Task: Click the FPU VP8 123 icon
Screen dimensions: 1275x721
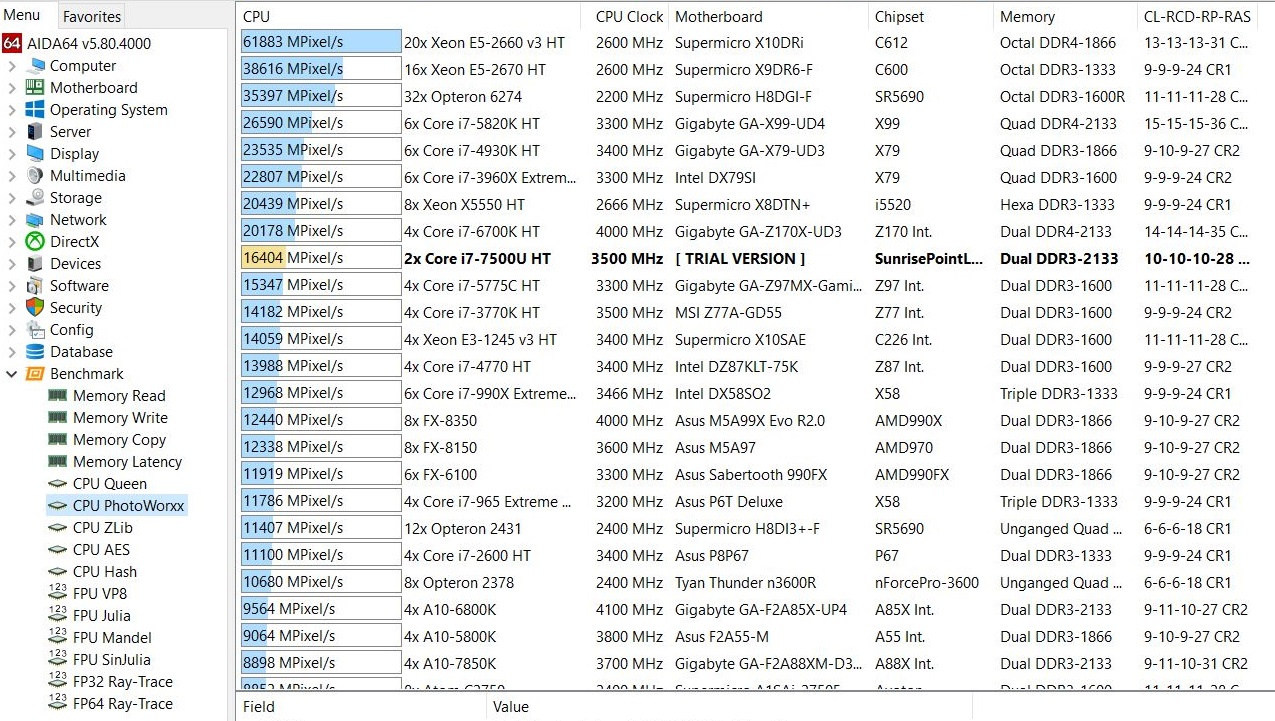Action: 57,594
